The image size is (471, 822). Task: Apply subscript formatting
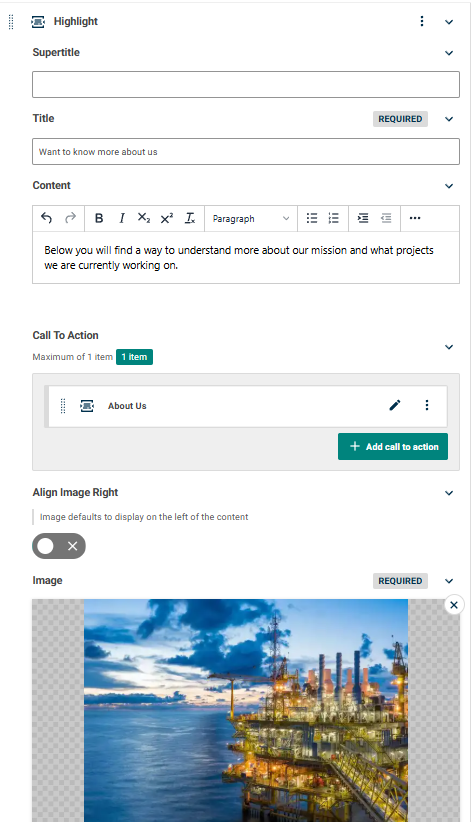tap(144, 218)
